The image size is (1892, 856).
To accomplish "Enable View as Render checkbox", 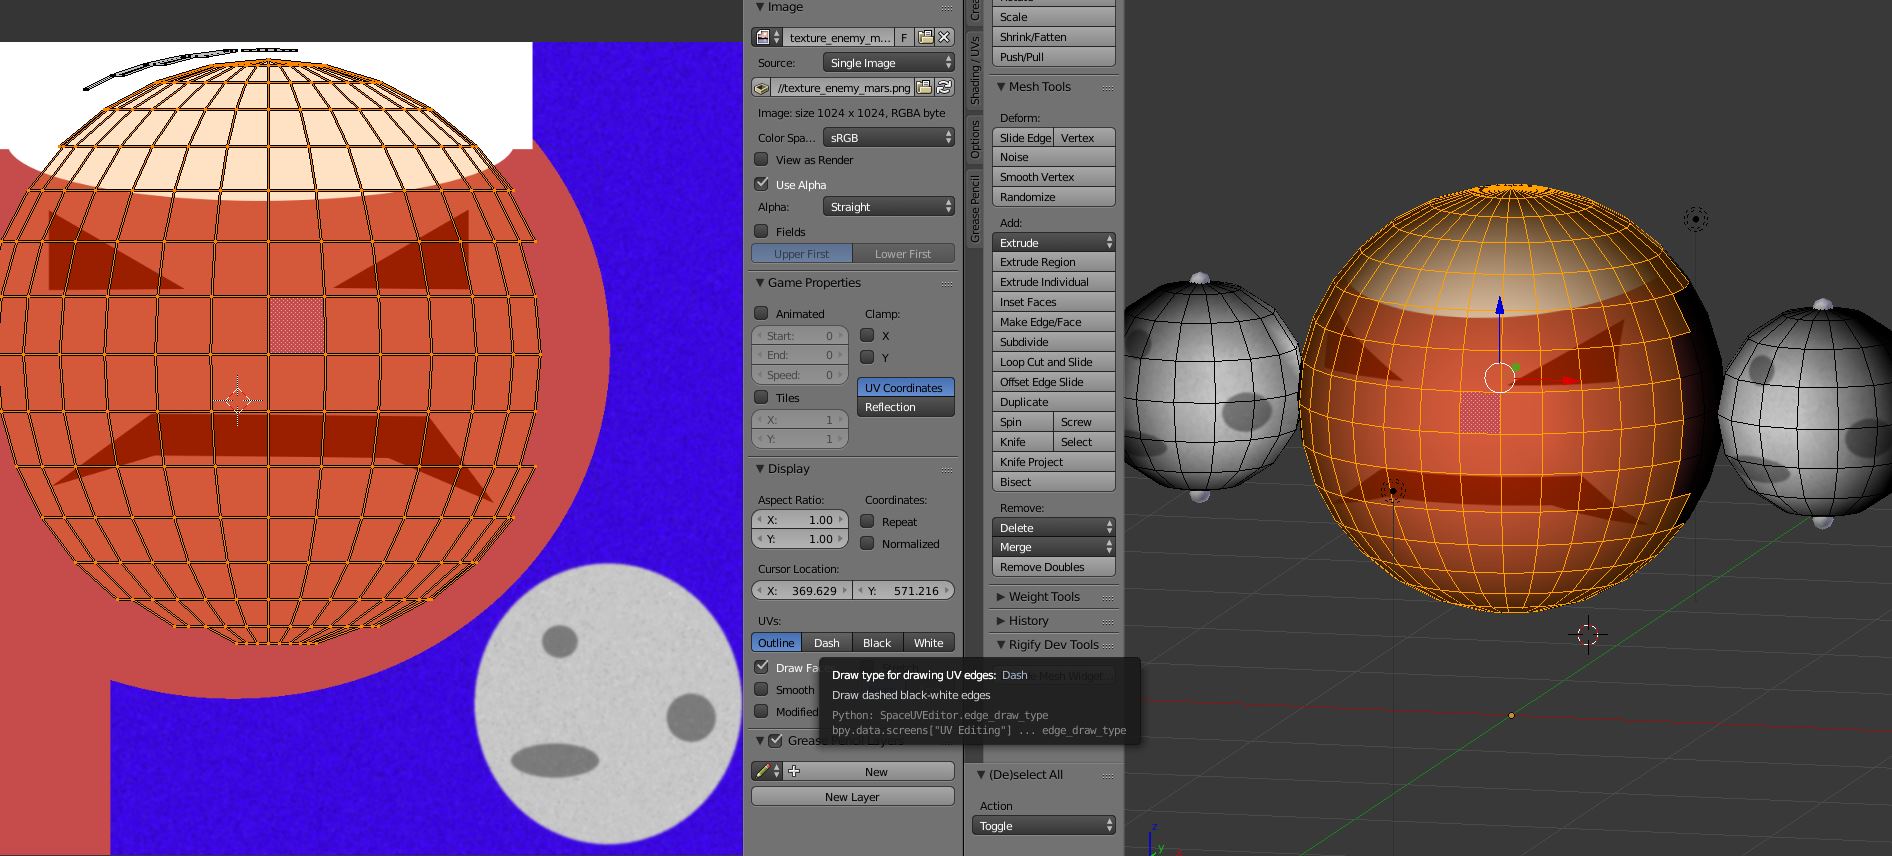I will 761,159.
